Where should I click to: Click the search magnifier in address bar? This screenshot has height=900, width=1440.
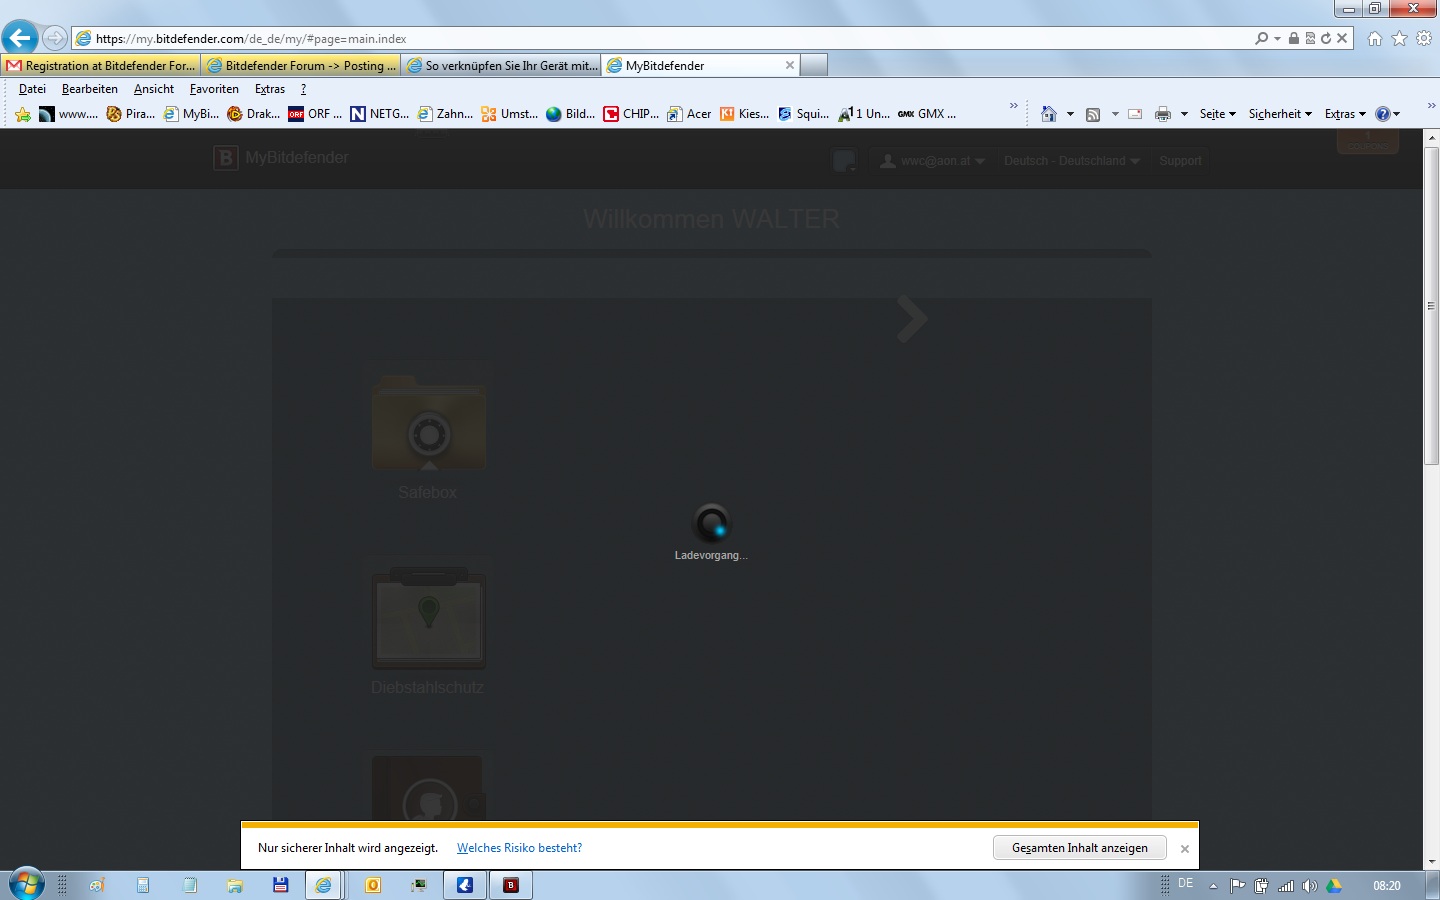click(x=1262, y=38)
